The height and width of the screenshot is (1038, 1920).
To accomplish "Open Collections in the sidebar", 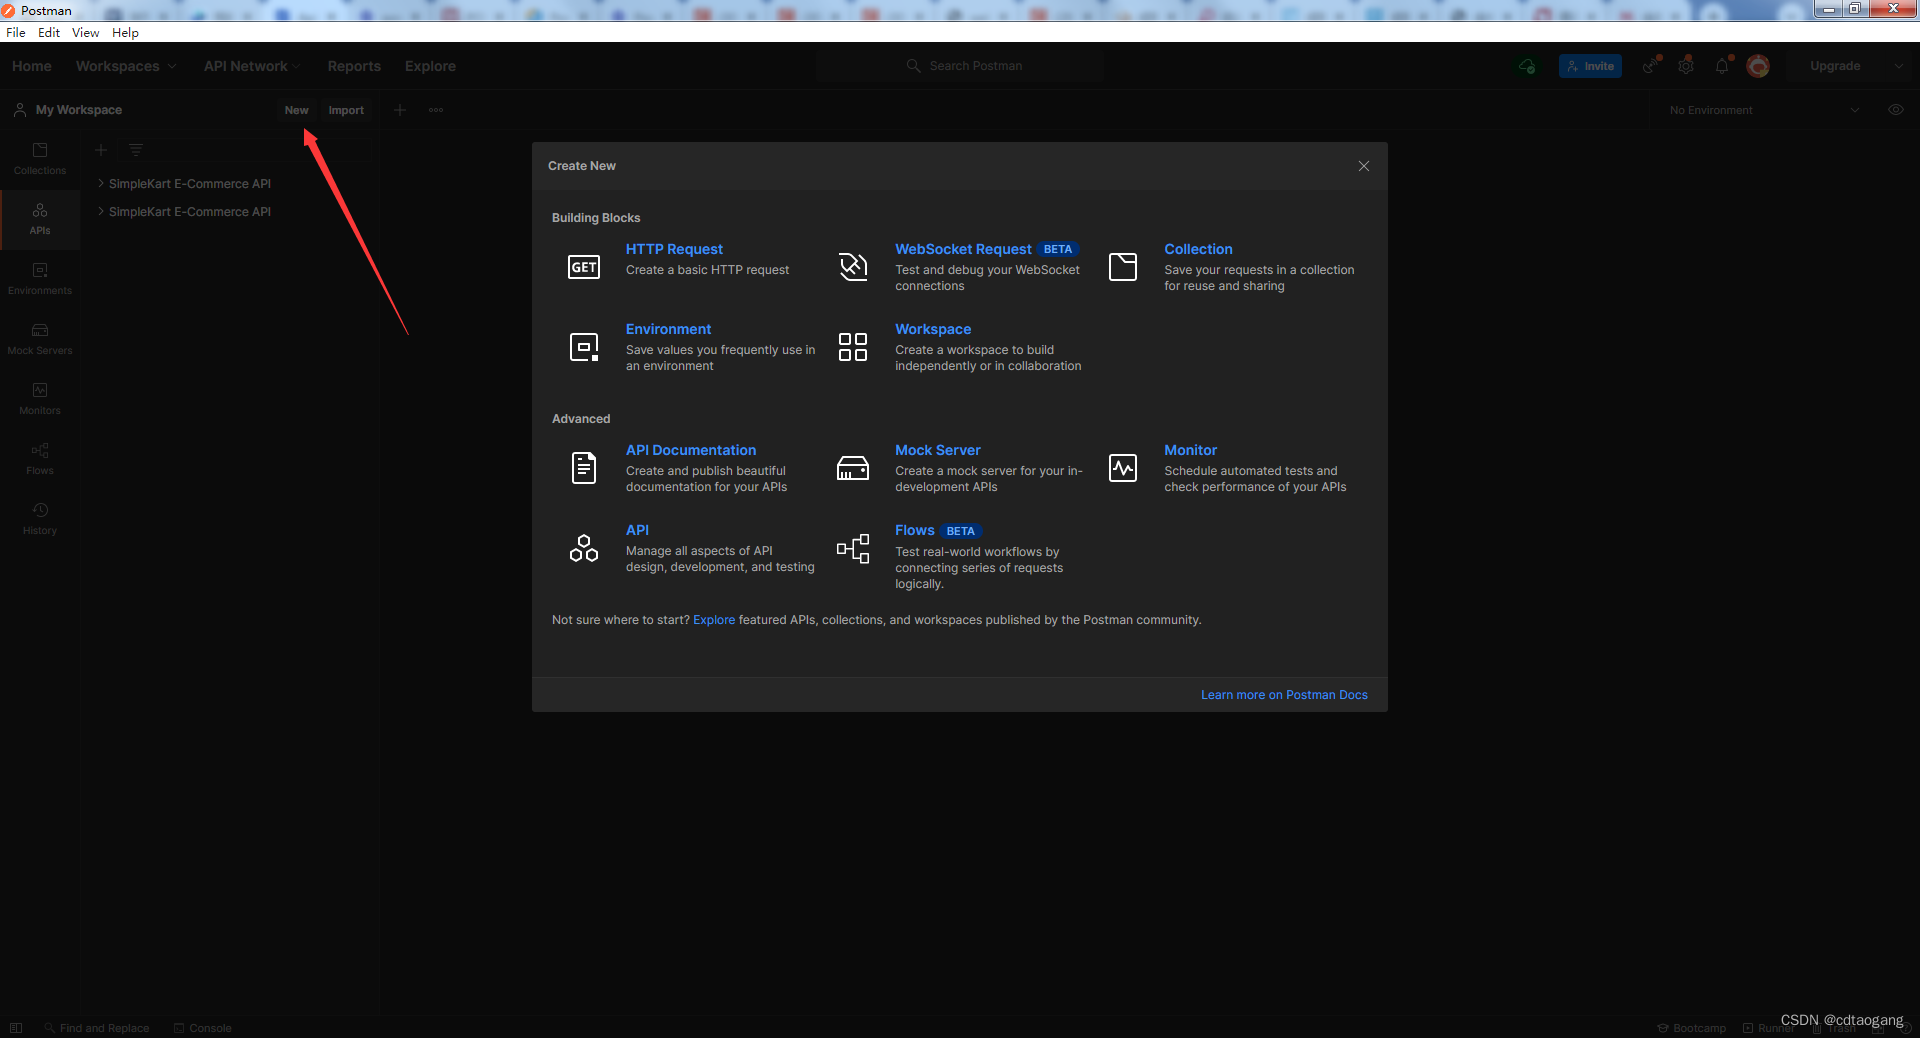I will (x=40, y=160).
